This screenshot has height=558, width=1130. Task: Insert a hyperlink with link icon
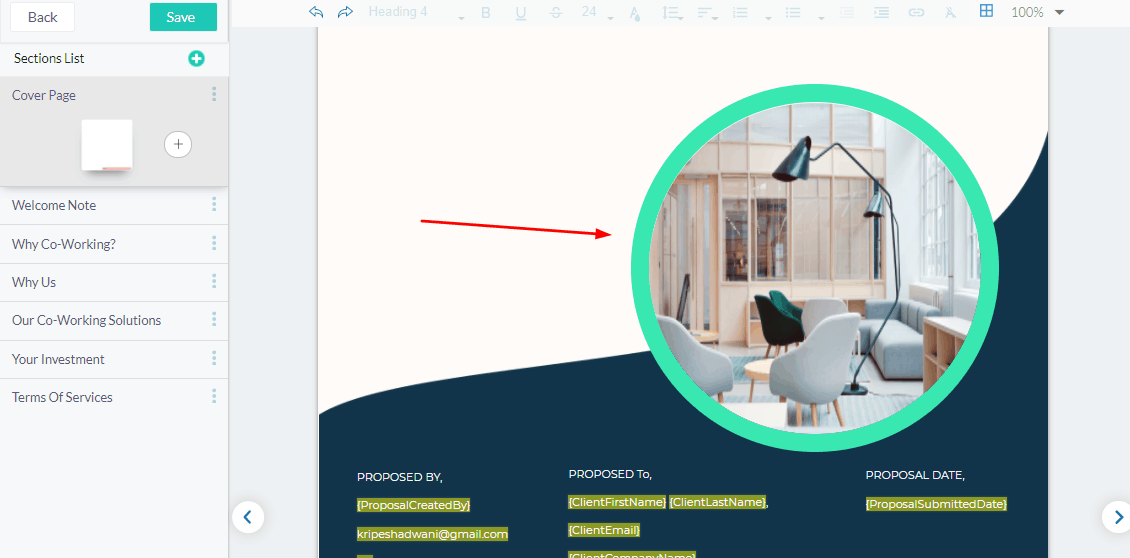click(x=916, y=12)
